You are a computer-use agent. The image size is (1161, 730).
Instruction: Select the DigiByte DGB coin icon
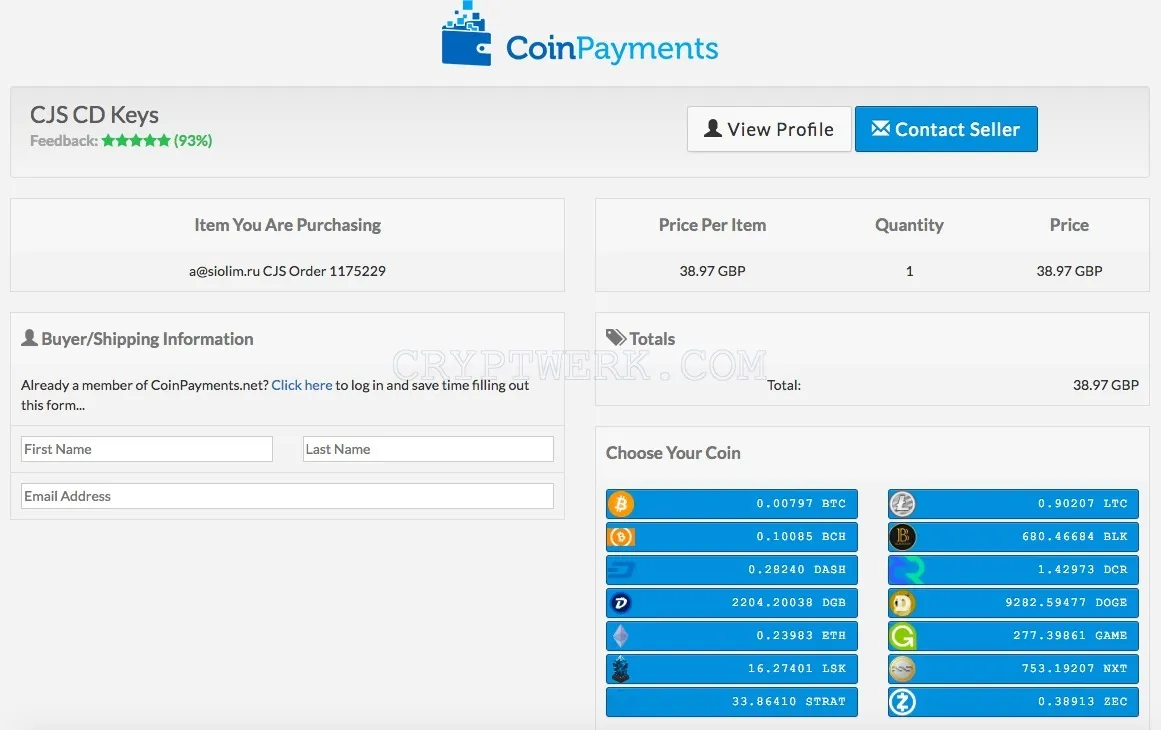[620, 603]
